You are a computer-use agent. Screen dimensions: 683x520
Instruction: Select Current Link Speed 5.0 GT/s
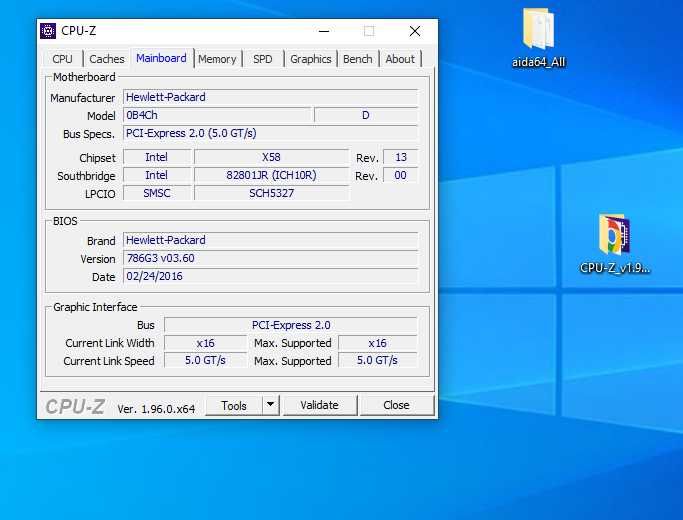[x=205, y=361]
